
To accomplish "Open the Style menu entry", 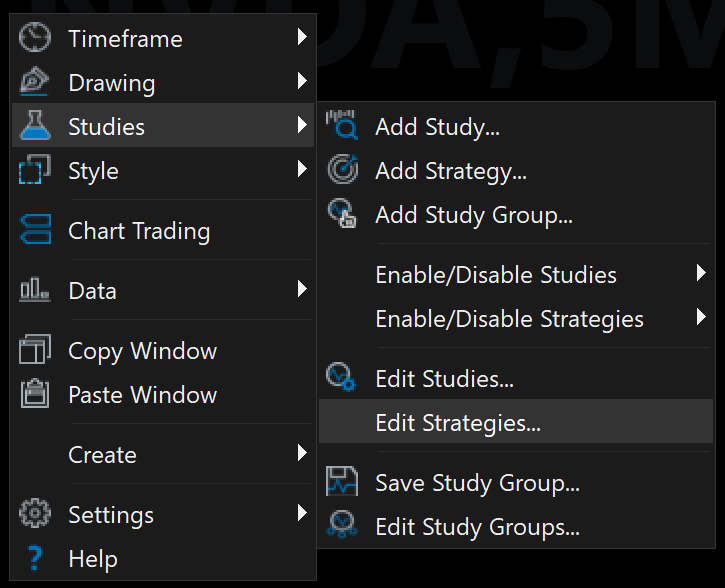I will (163, 169).
